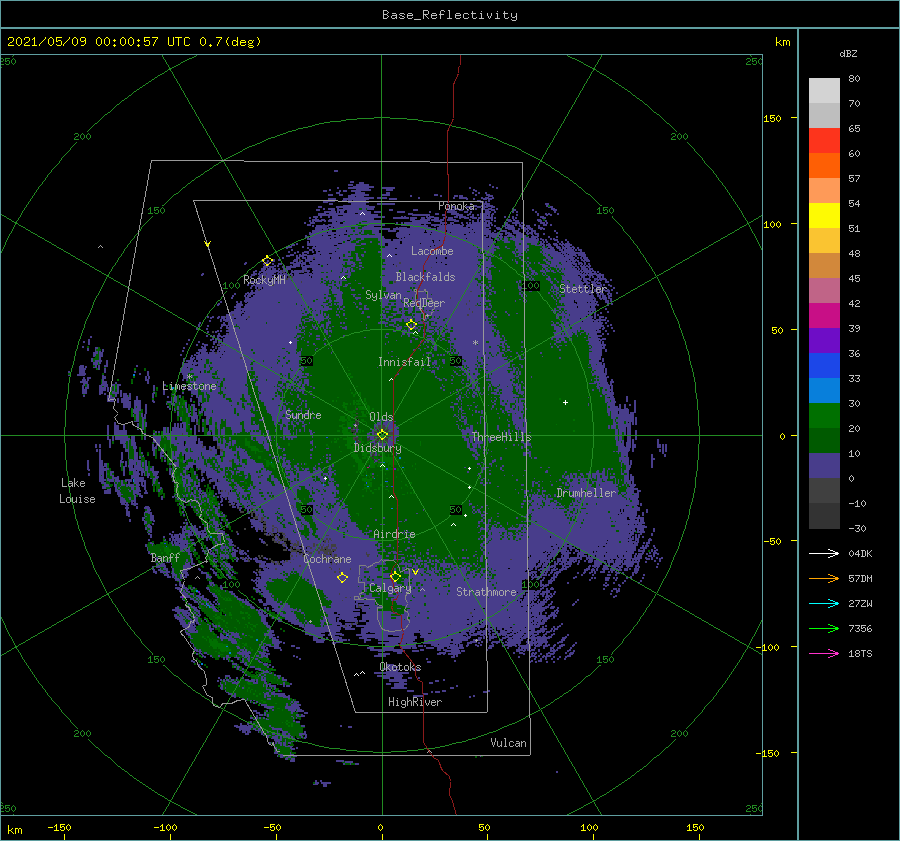Click the green 7356 arrow in legend
Screen dimensions: 900x841
(824, 629)
